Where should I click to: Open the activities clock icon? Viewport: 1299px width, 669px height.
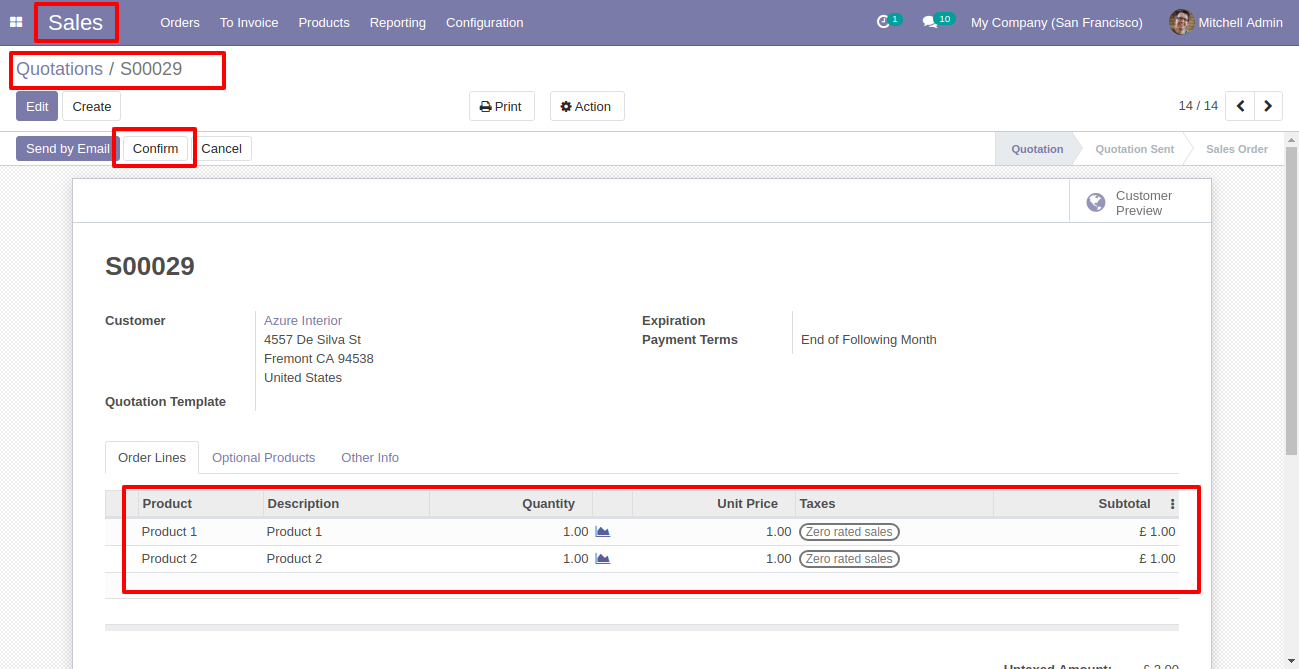click(883, 22)
